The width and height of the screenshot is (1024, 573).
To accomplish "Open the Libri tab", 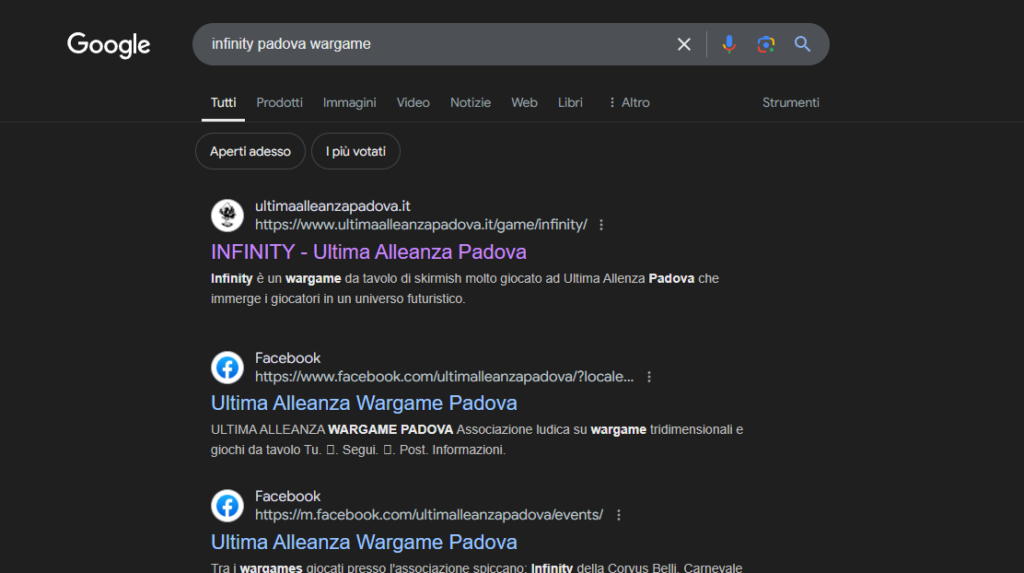I will [570, 103].
